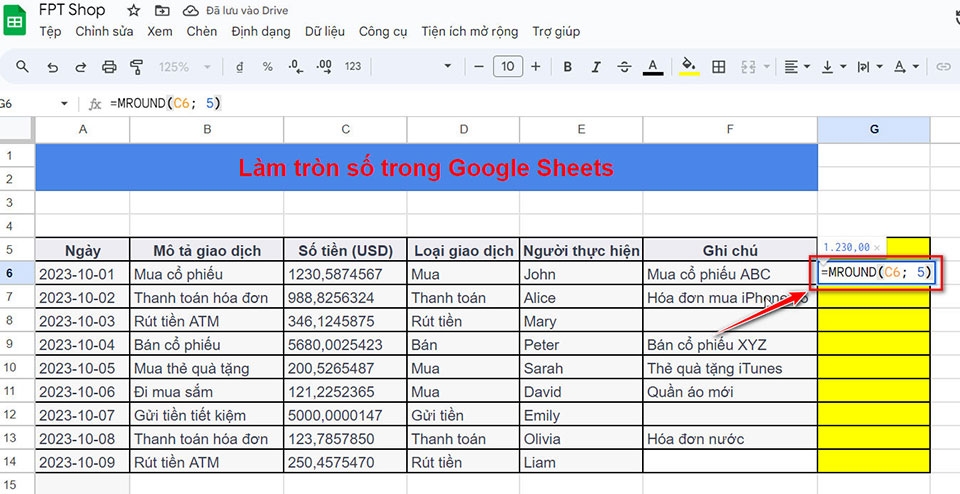
Task: Open the 123 number formats menu
Action: [x=353, y=67]
